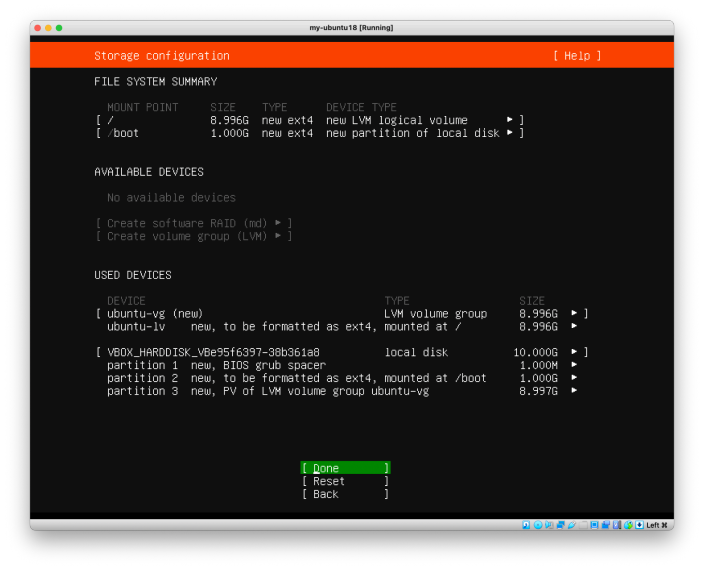Go Back to the previous installer screen
703x568 pixels.
click(x=345, y=494)
